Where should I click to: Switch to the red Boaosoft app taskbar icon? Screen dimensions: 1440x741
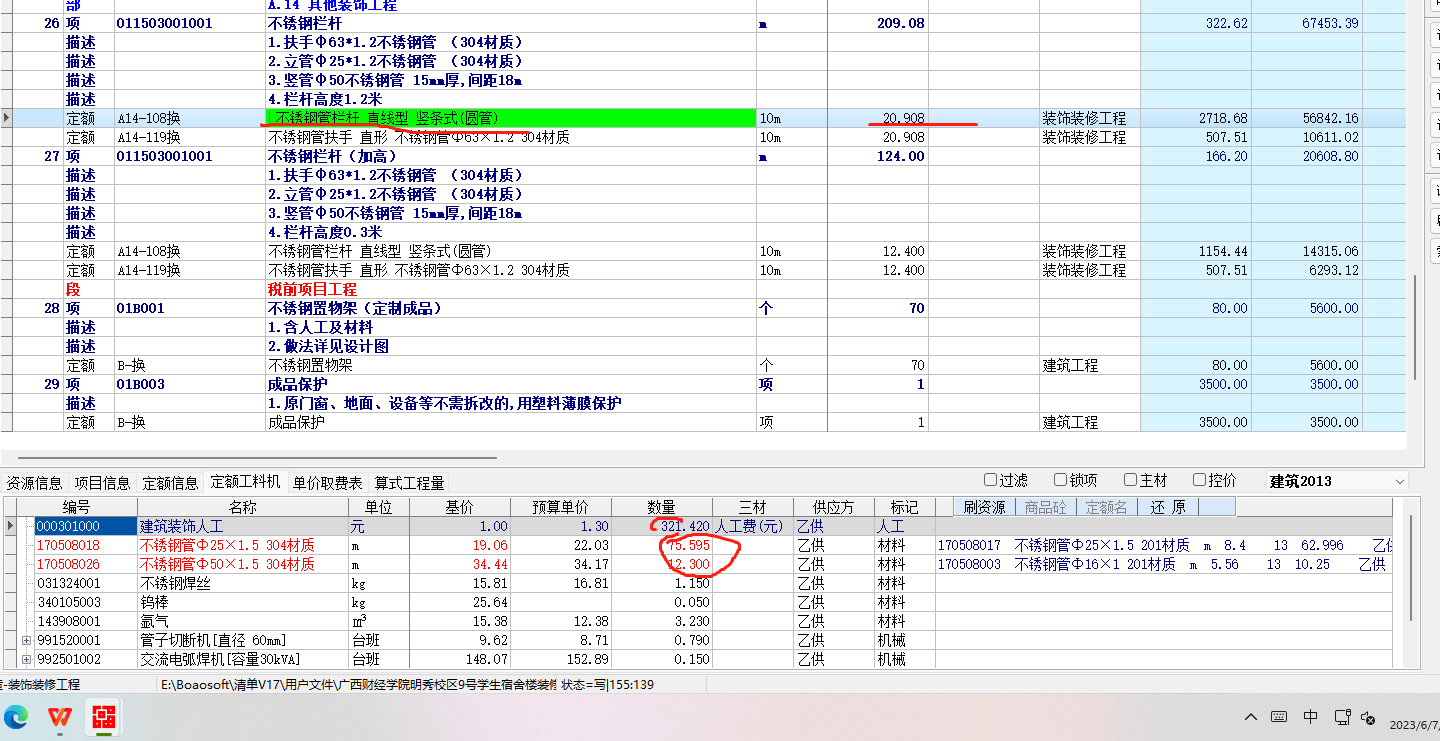pos(104,717)
